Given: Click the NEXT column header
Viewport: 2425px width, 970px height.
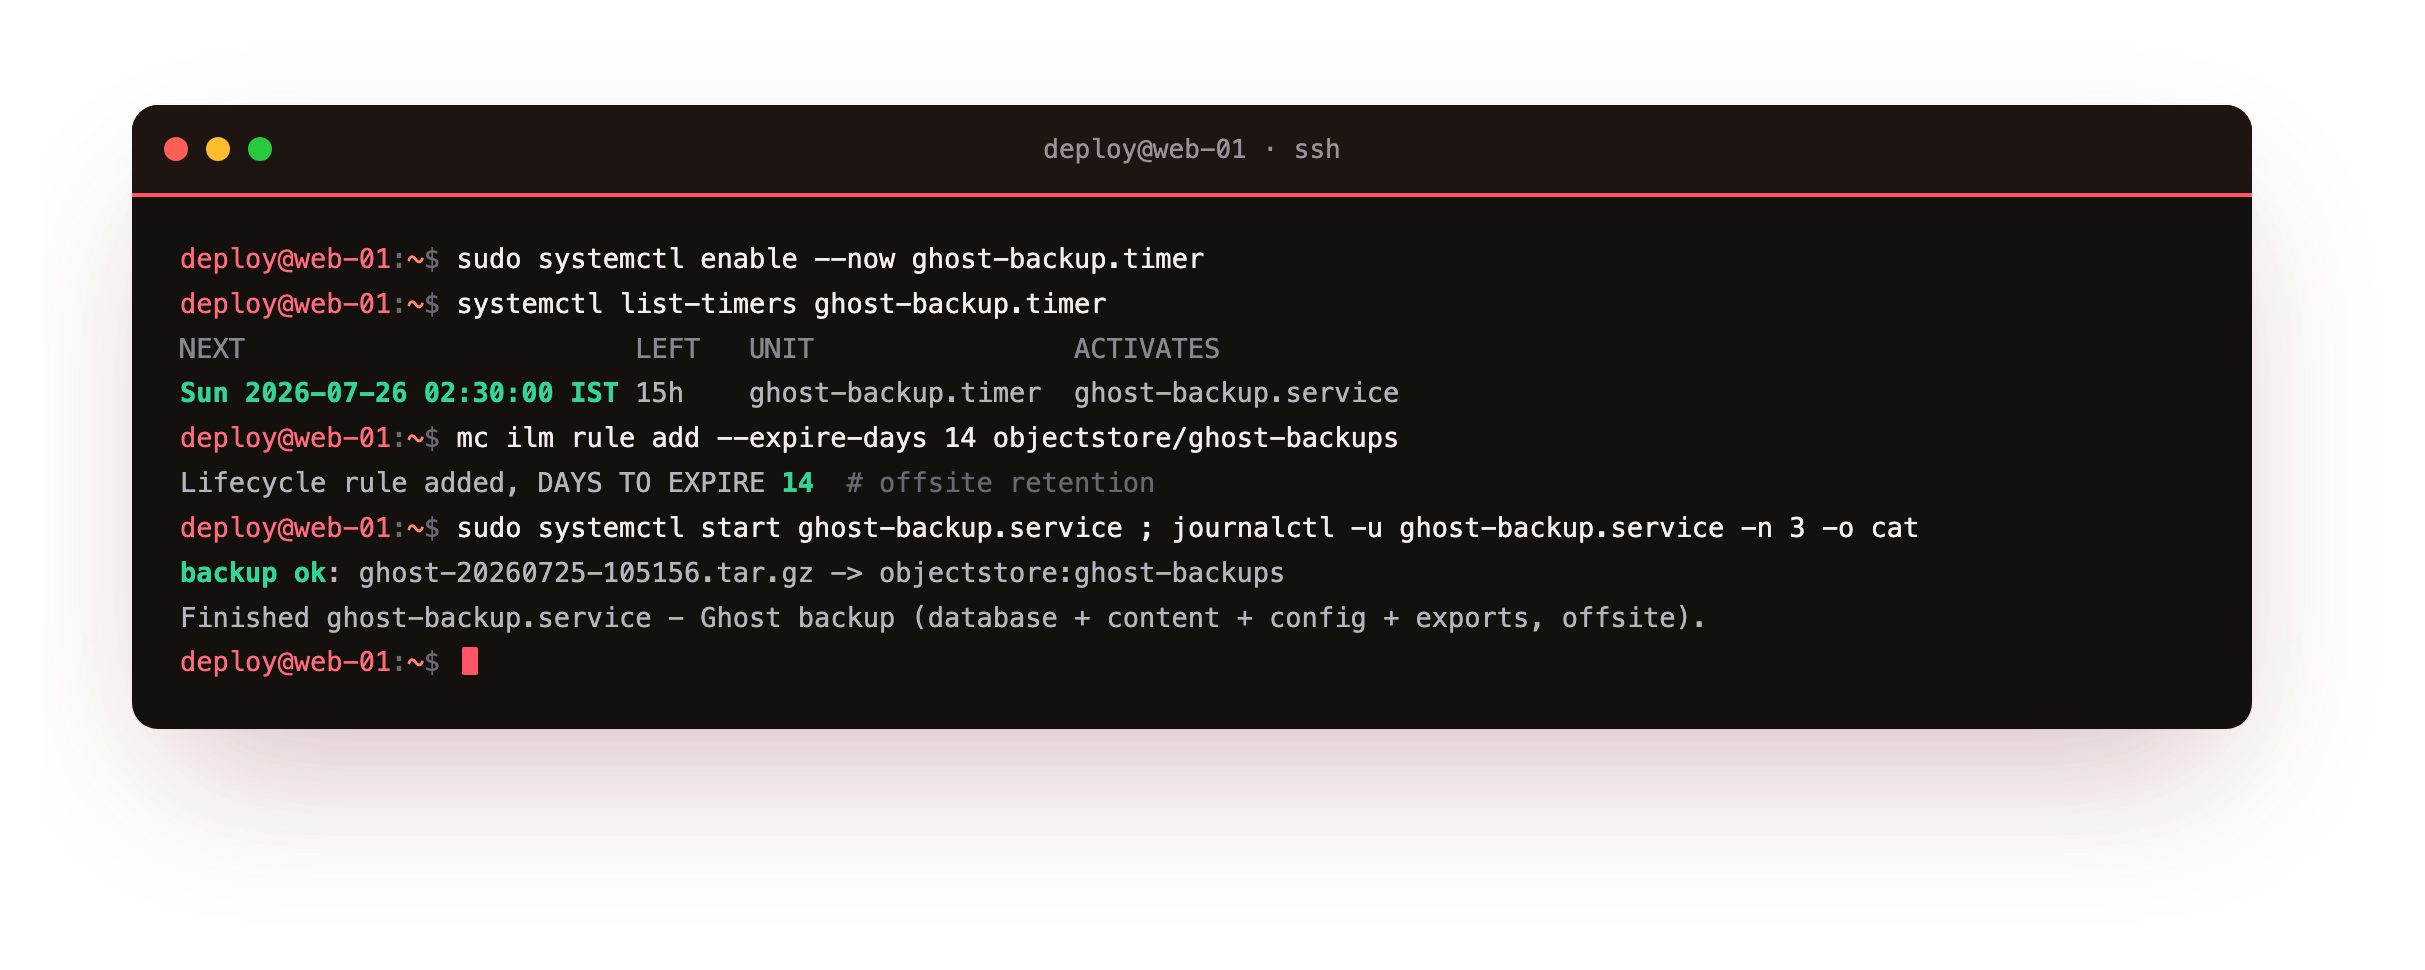Looking at the screenshot, I should pyautogui.click(x=212, y=349).
